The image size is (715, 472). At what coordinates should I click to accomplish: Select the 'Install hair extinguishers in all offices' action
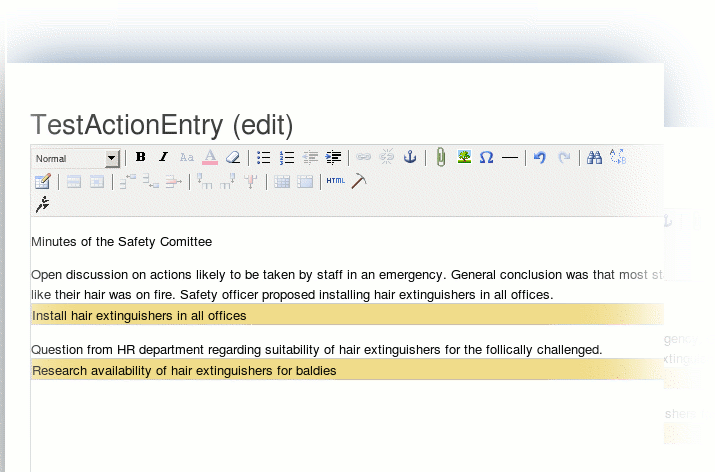[140, 315]
